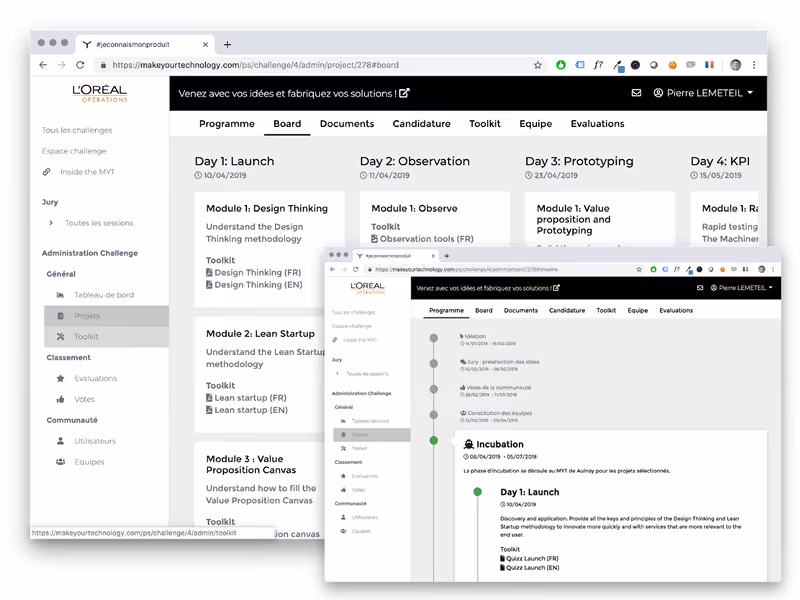Click the file icon of Quizz Launch (FR) in the front window
Screen dimensions: 800x600
click(503, 559)
